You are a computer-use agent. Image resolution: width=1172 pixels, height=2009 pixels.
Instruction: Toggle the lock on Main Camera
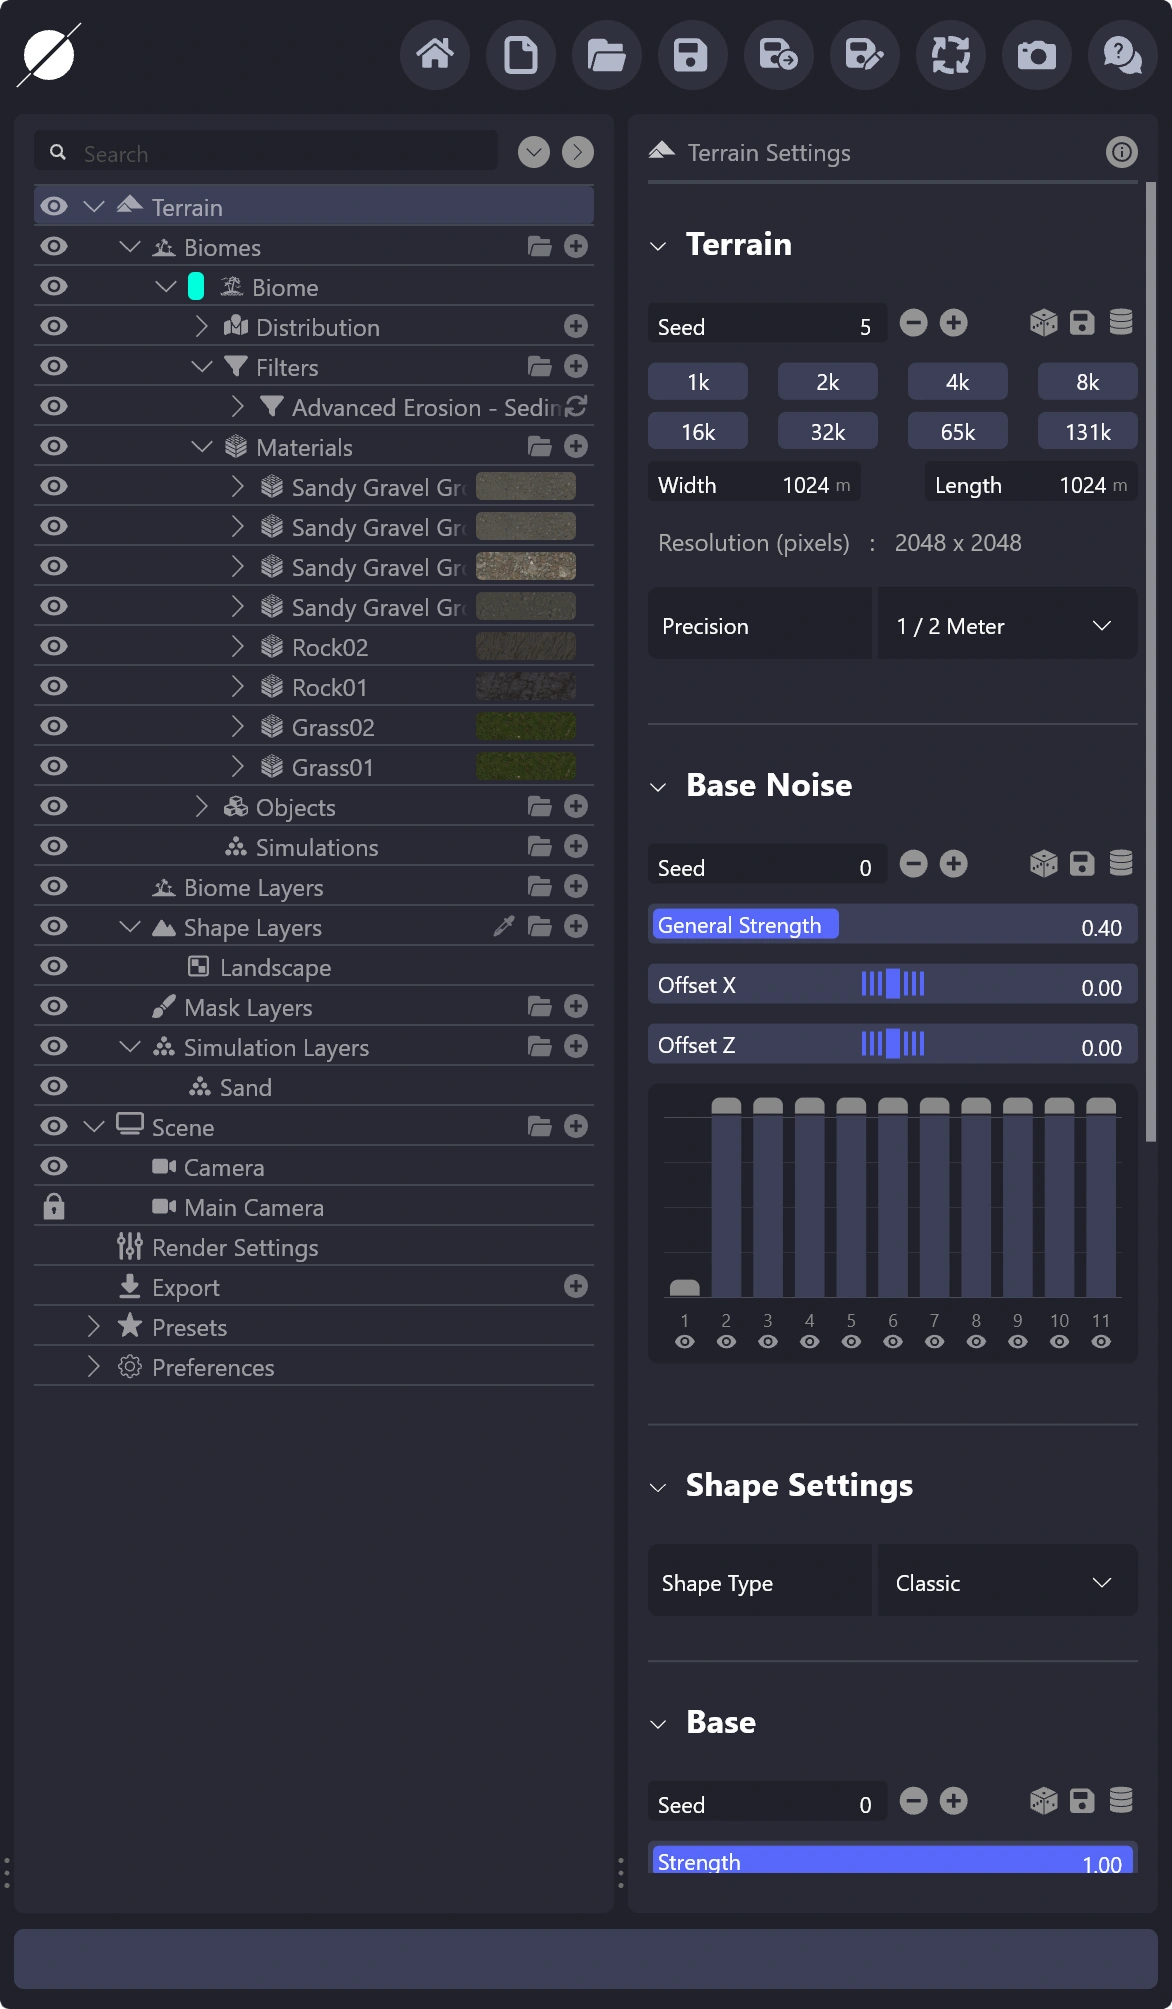[54, 1207]
